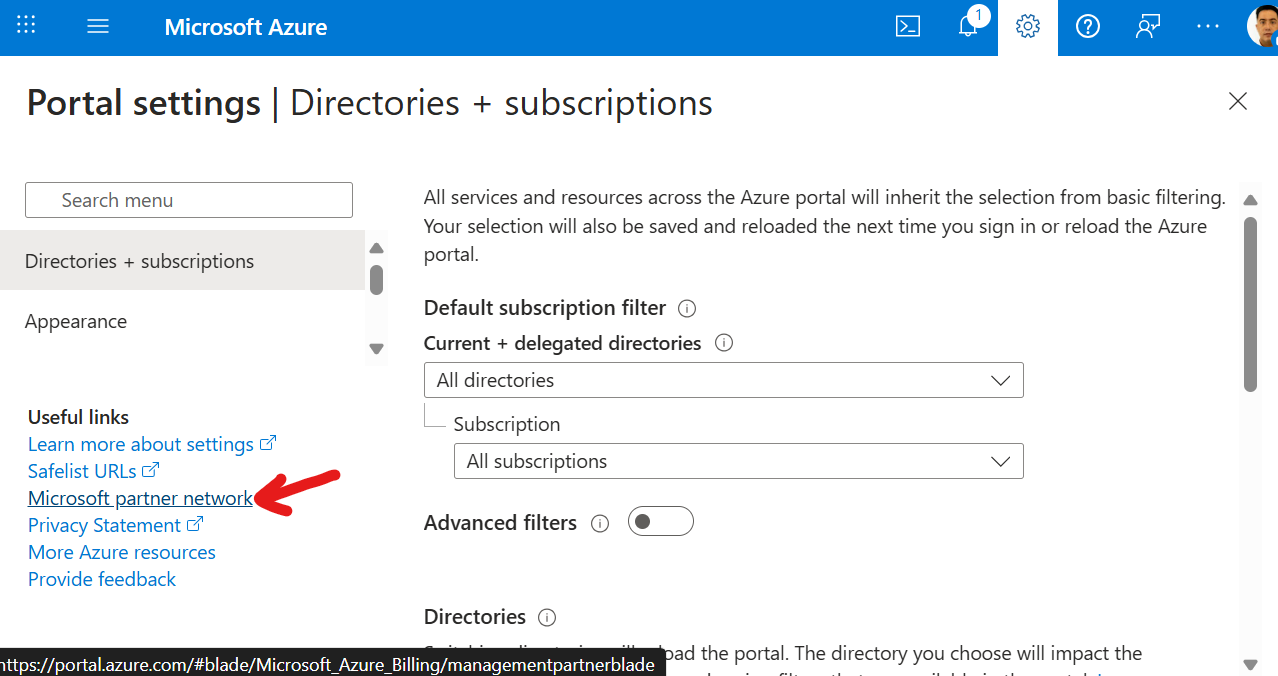The width and height of the screenshot is (1278, 676).
Task: Open the feedback icon in the top bar
Action: [x=1147, y=27]
